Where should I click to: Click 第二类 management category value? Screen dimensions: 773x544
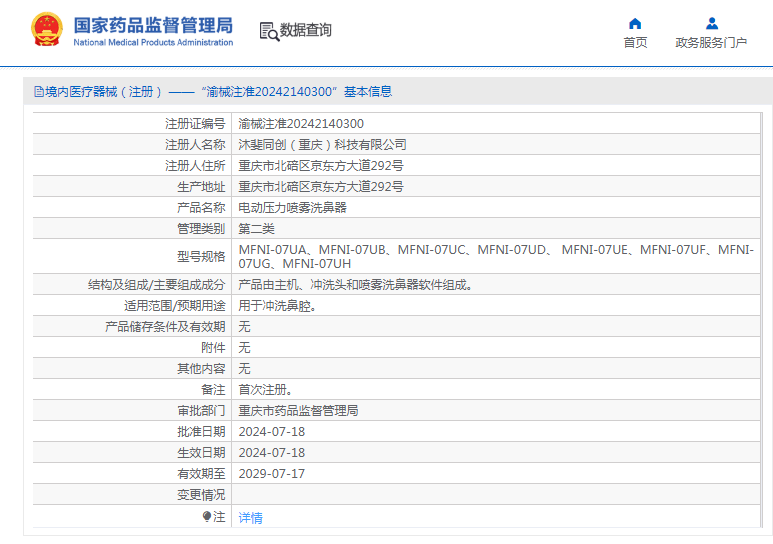point(256,228)
